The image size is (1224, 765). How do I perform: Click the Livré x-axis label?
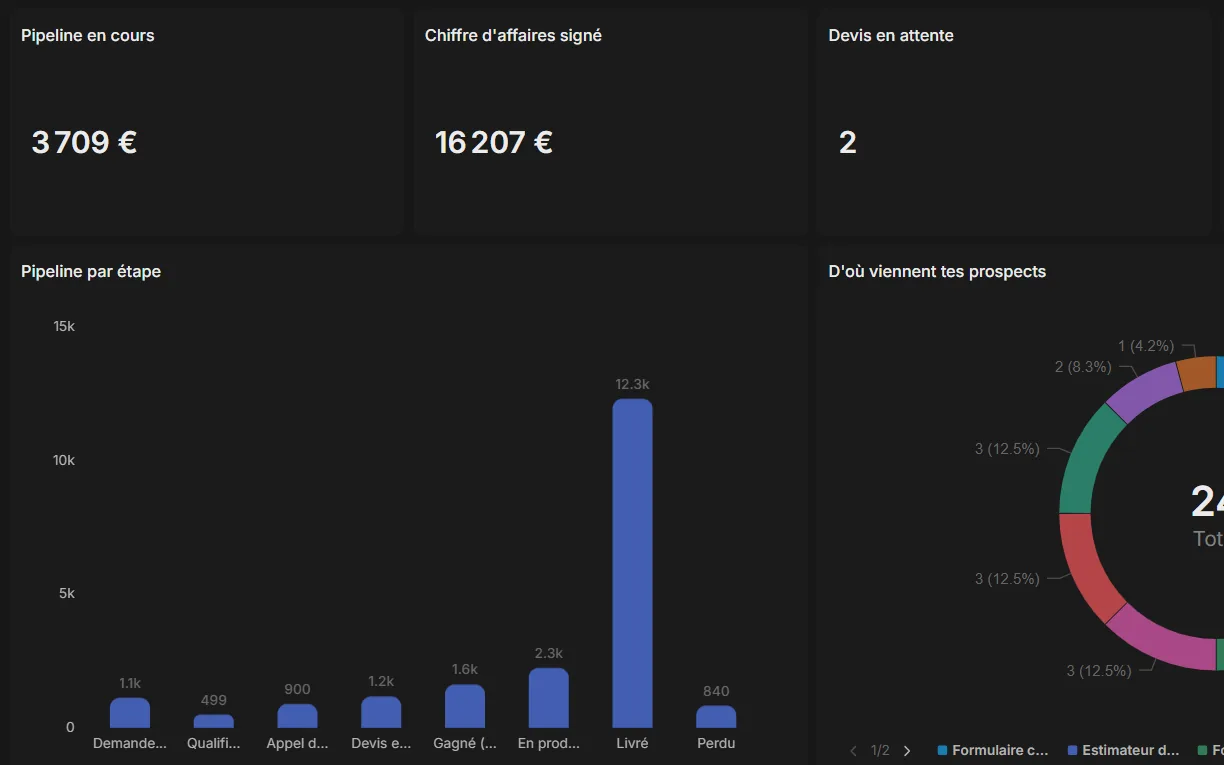point(632,743)
